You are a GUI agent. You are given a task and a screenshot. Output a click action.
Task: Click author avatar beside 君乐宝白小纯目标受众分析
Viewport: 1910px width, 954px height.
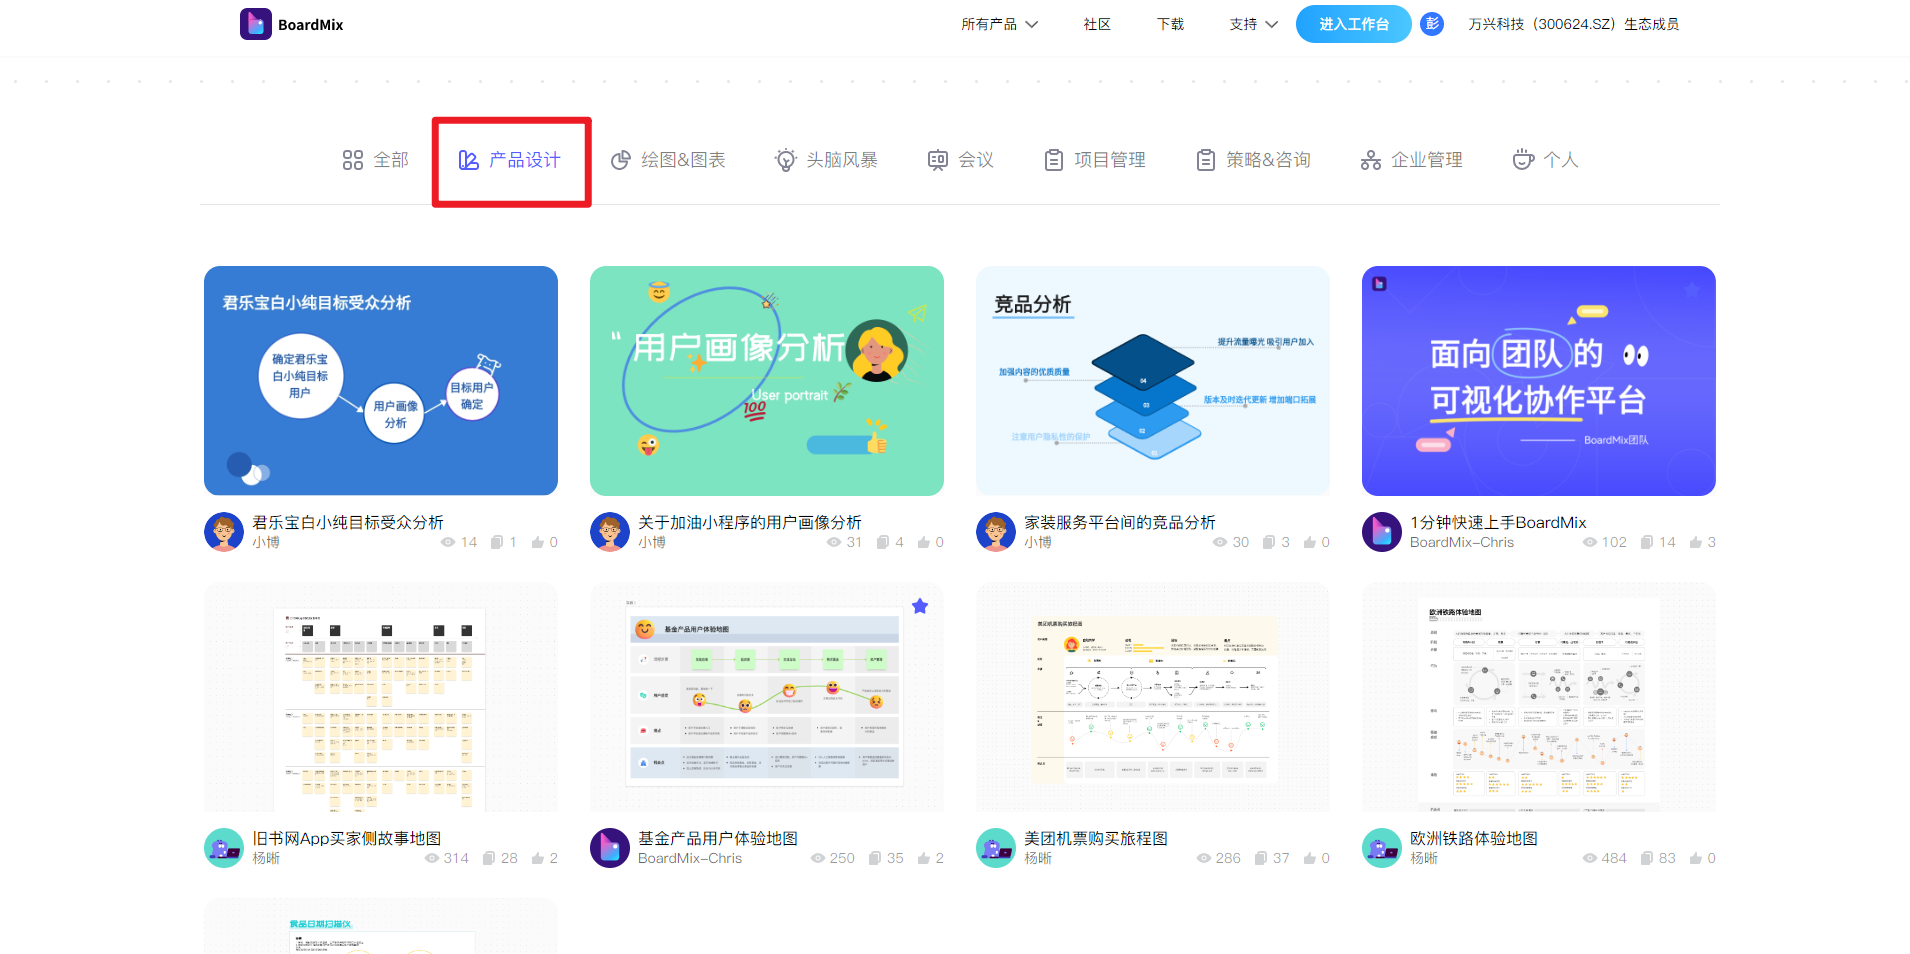pos(224,532)
